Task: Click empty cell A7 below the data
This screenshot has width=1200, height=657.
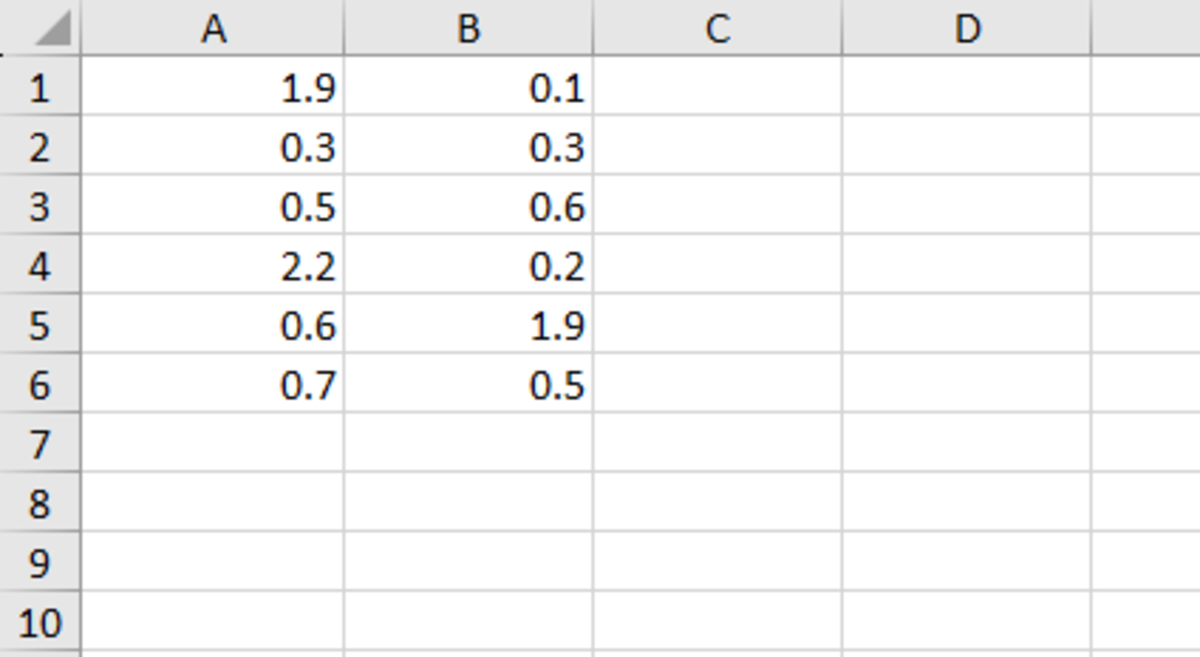Action: tap(213, 444)
